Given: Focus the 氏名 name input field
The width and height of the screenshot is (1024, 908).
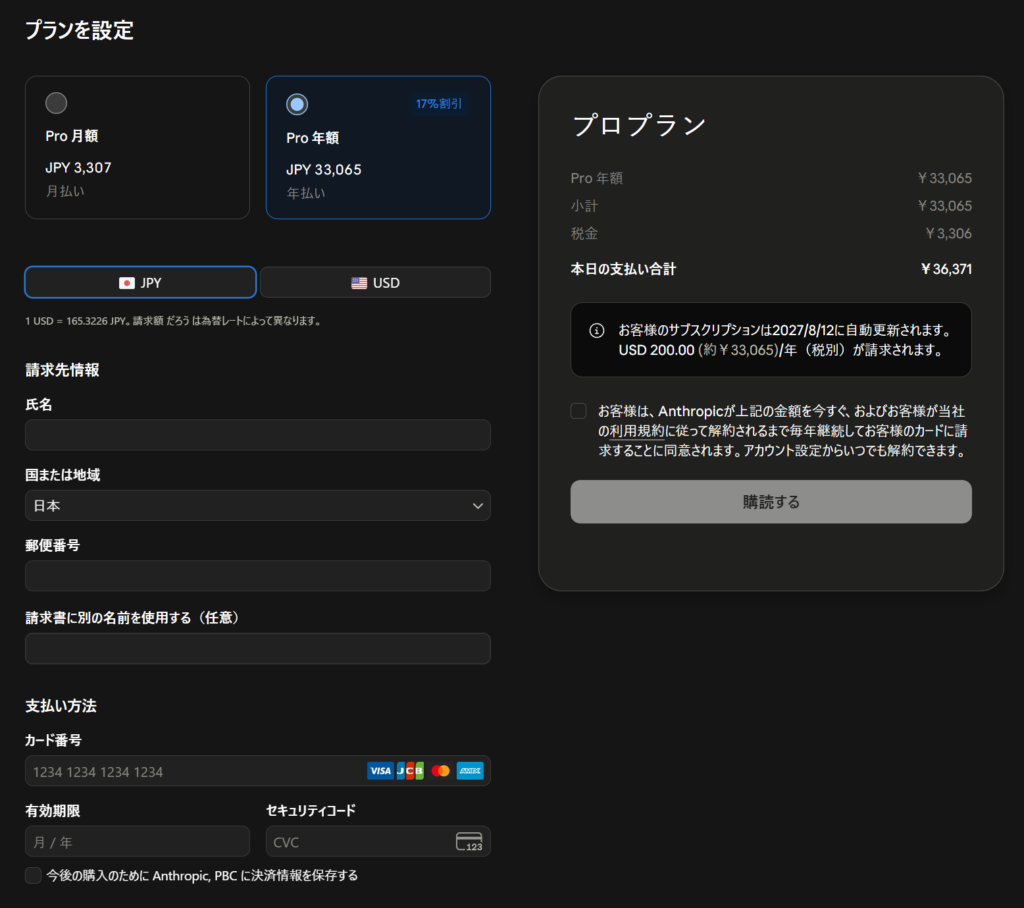Looking at the screenshot, I should point(258,435).
